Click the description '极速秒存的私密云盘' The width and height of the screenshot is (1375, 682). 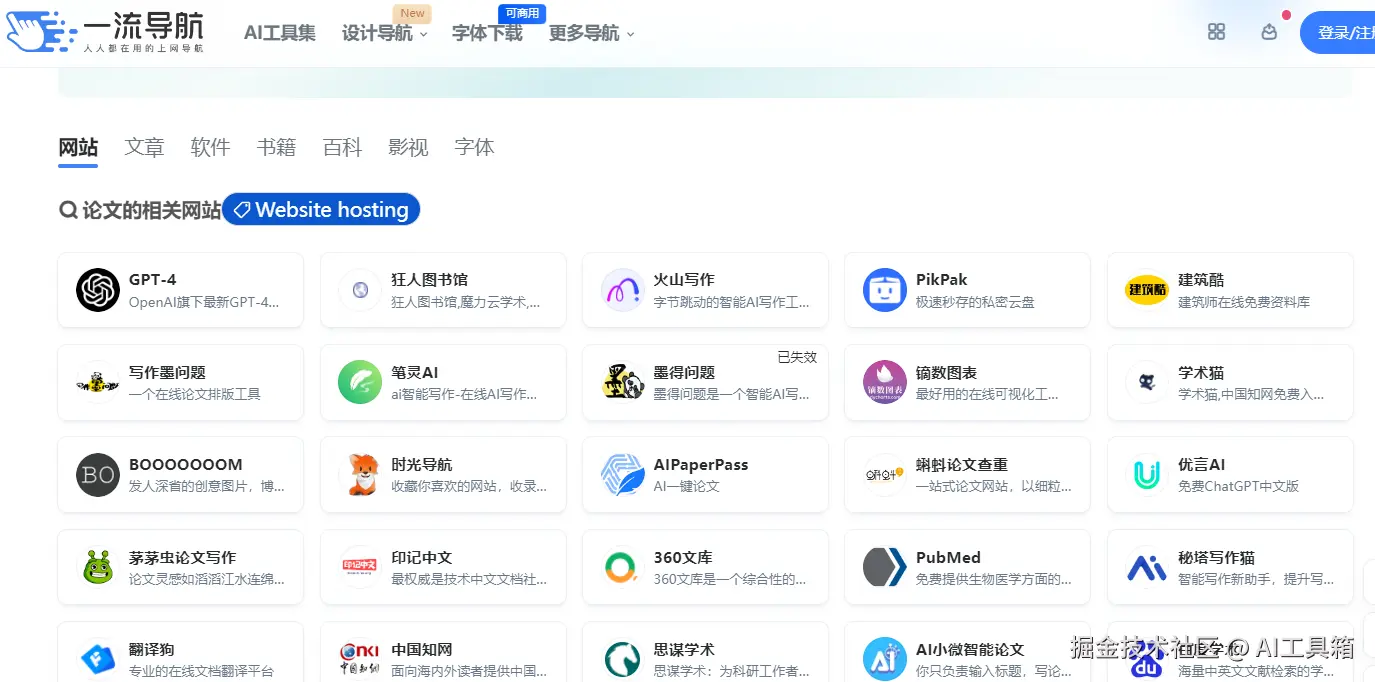click(975, 302)
